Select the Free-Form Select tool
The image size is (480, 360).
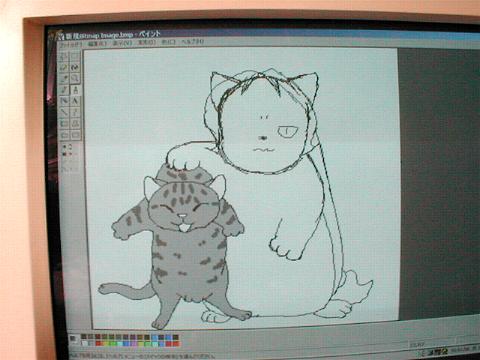(x=64, y=56)
